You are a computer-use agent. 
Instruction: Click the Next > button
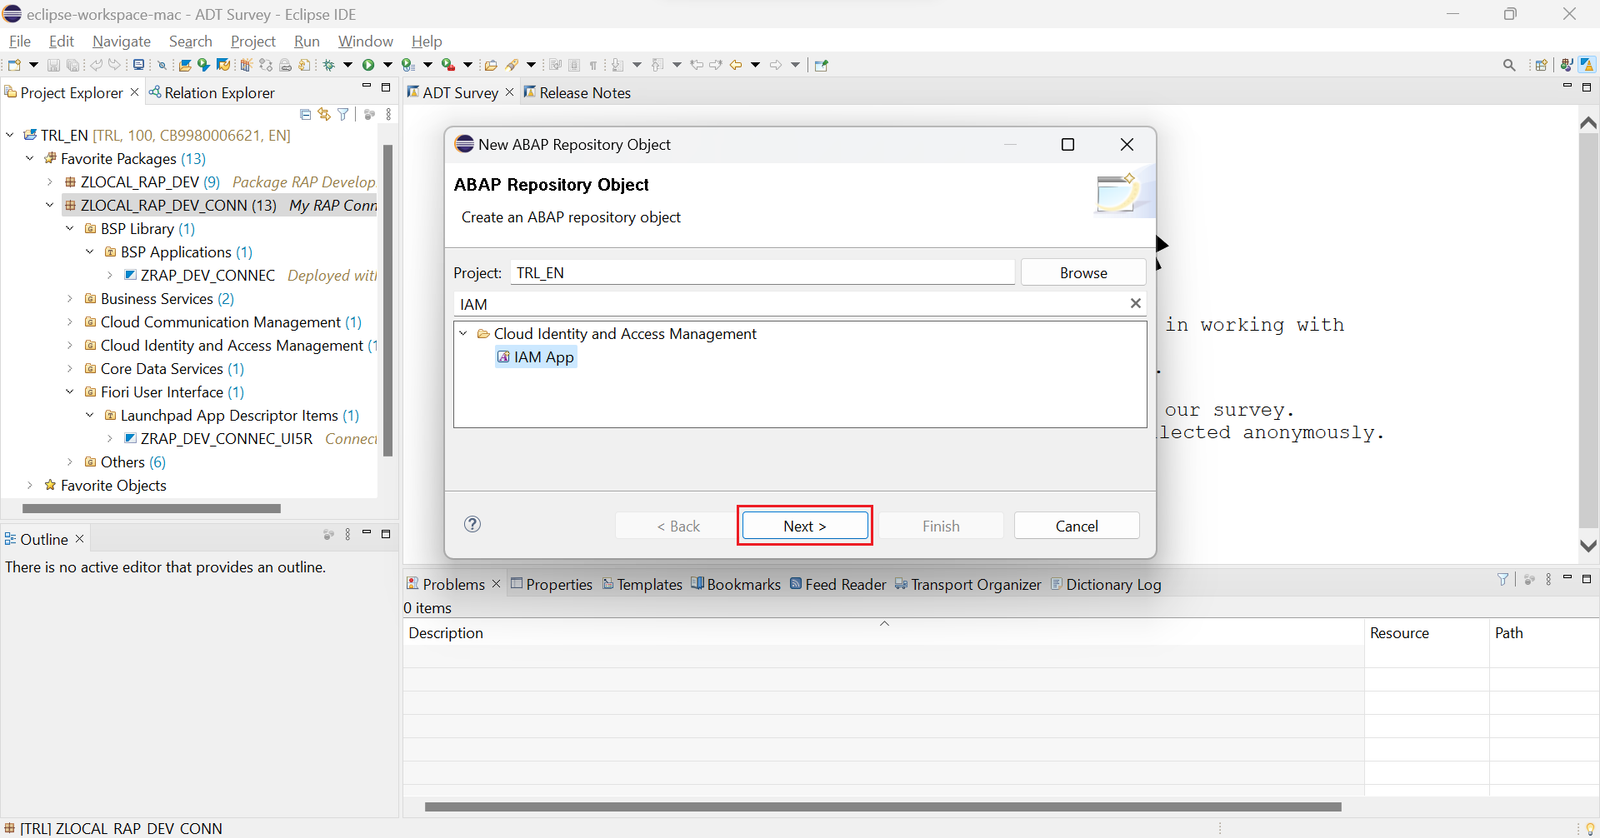[805, 526]
